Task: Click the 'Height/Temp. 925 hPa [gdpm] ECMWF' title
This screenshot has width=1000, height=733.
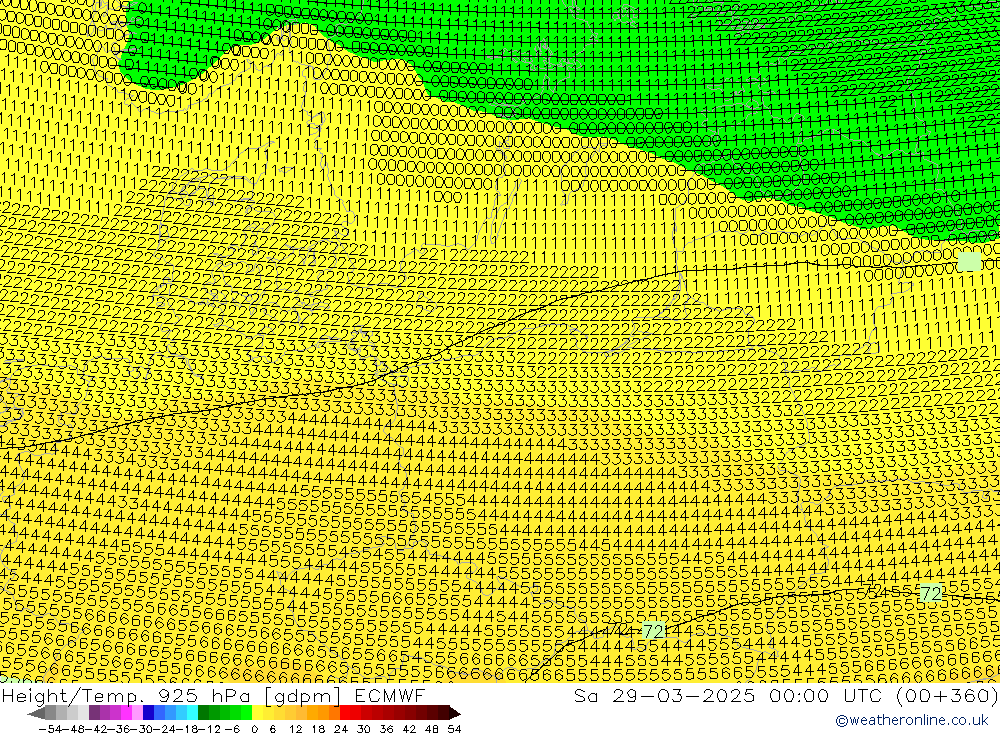Action: point(213,695)
